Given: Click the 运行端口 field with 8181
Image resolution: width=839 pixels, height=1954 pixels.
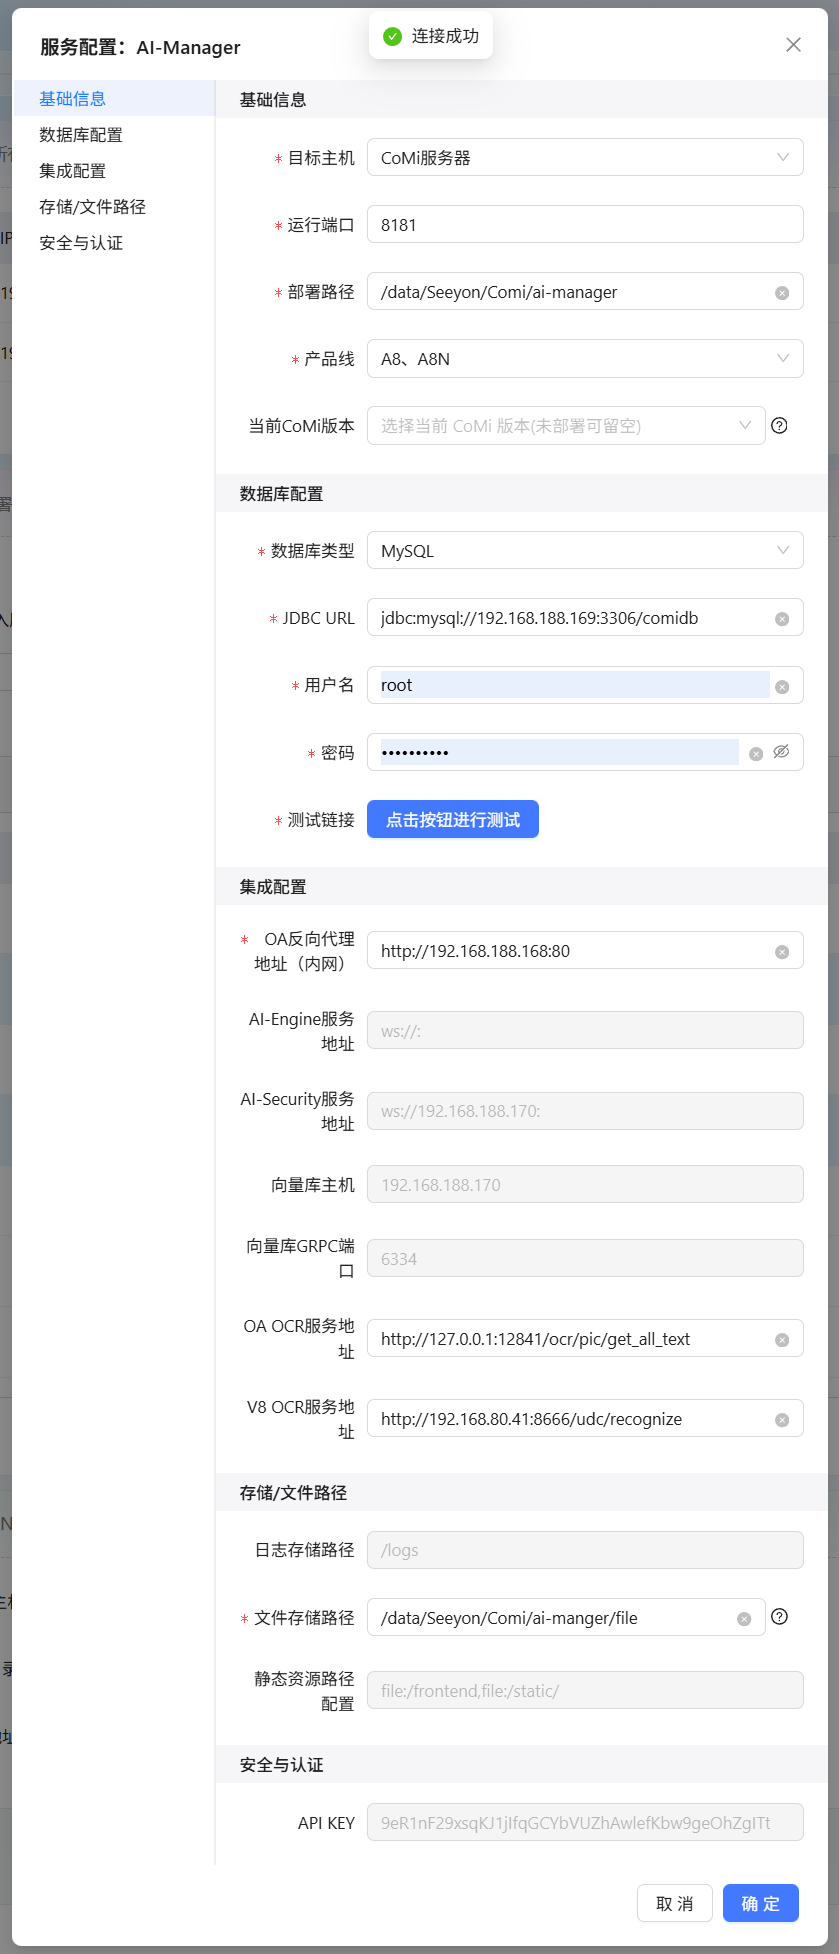Looking at the screenshot, I should tap(585, 224).
